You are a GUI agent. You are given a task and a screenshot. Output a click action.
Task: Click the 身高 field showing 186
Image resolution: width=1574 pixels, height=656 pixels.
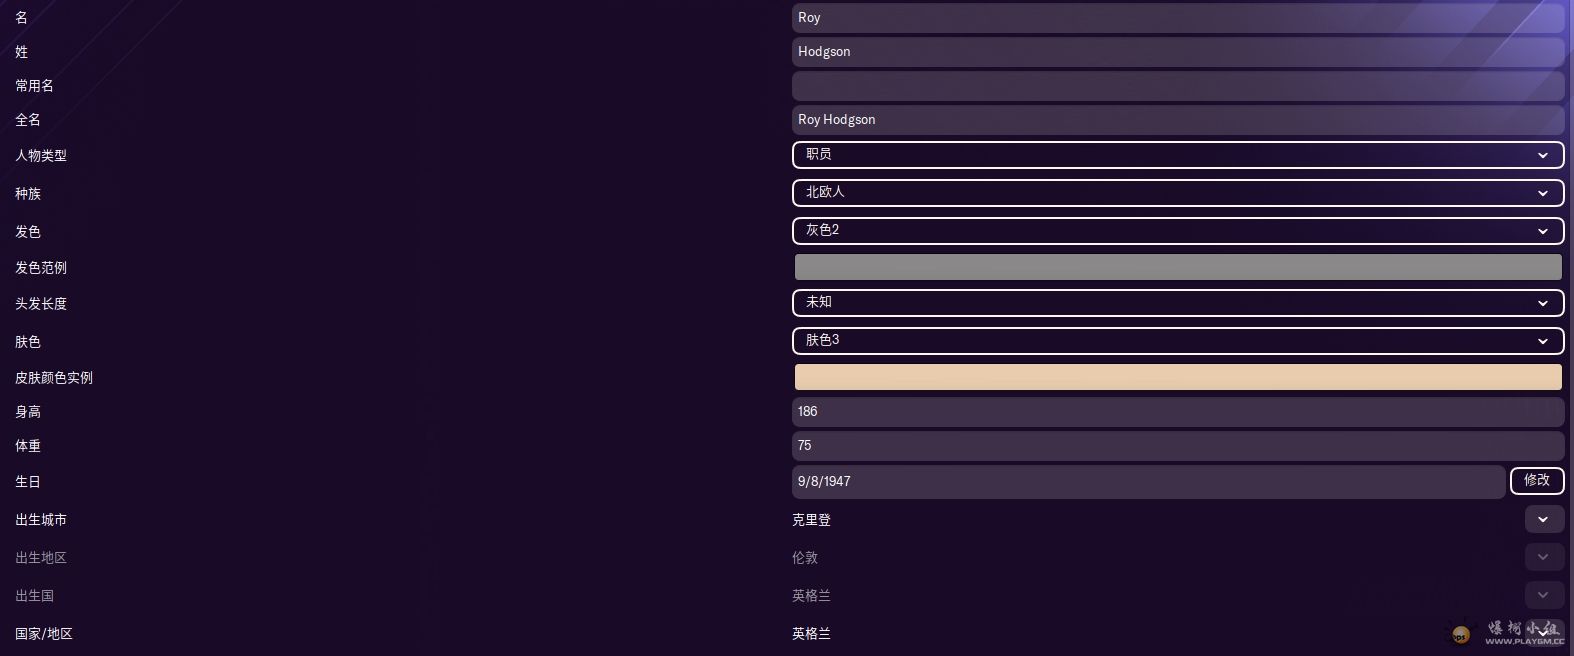pyautogui.click(x=1178, y=412)
